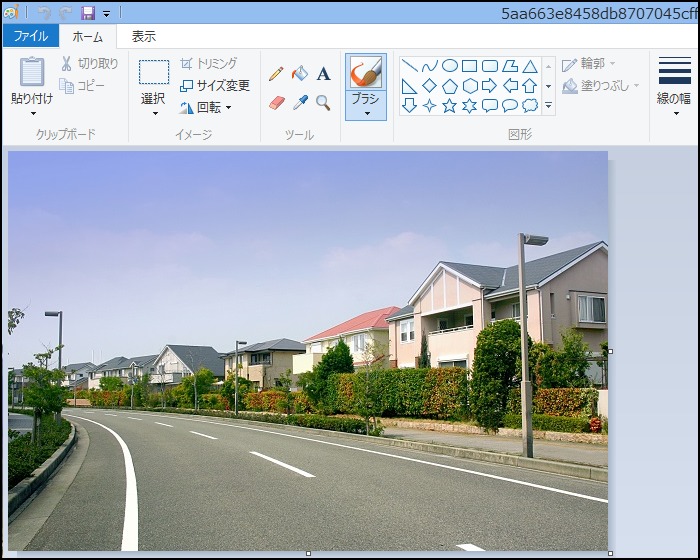Screen dimensions: 700x560
Task: Choose the Six-point star shape
Action: pyautogui.click(x=470, y=106)
